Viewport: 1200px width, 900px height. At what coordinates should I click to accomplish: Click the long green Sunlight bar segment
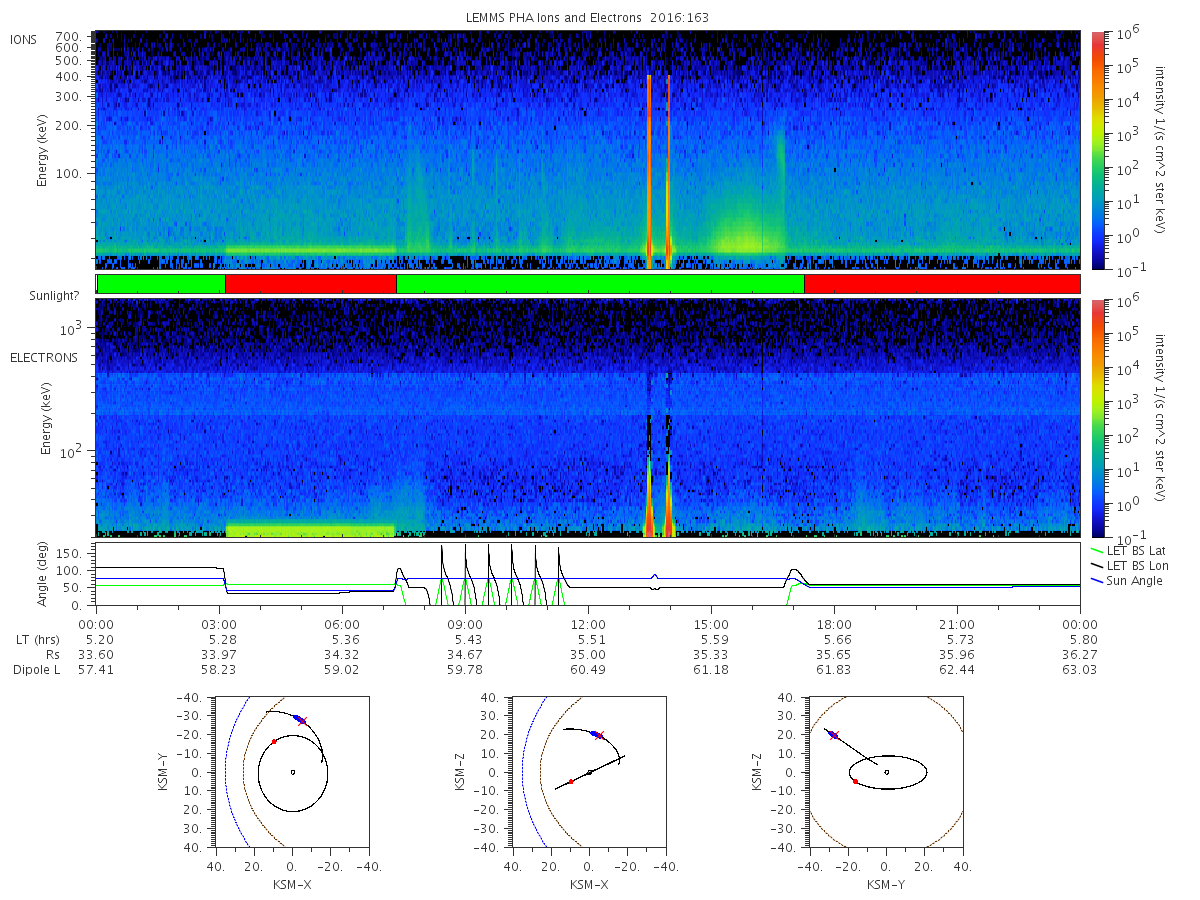600,284
